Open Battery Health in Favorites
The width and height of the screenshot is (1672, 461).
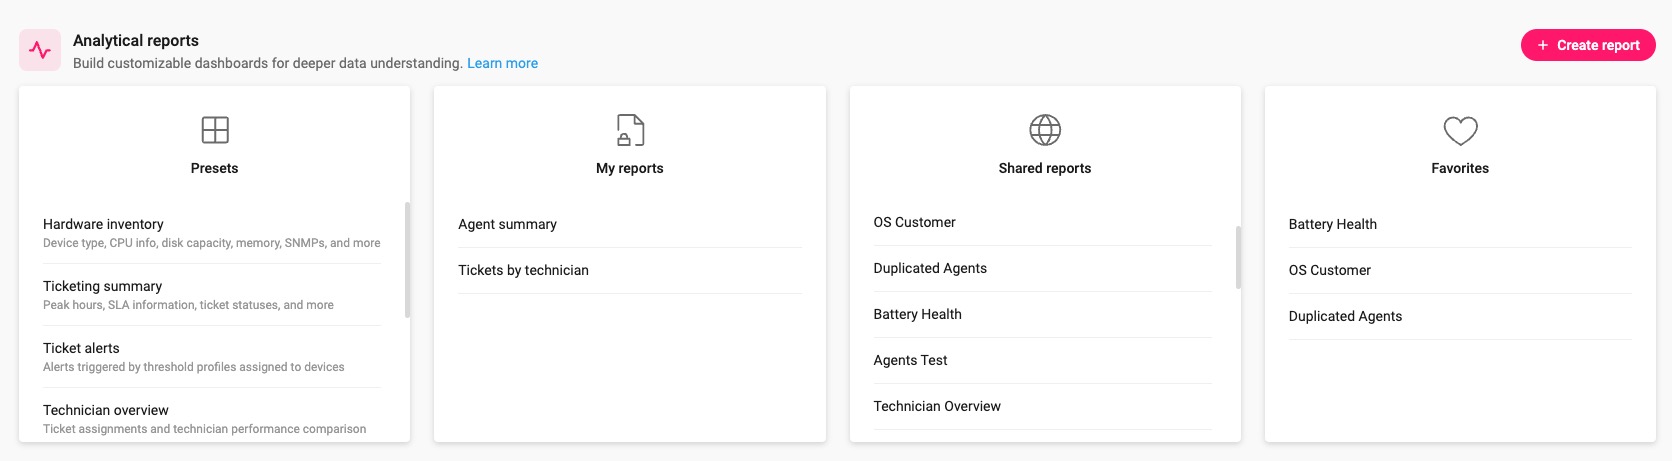(1332, 224)
